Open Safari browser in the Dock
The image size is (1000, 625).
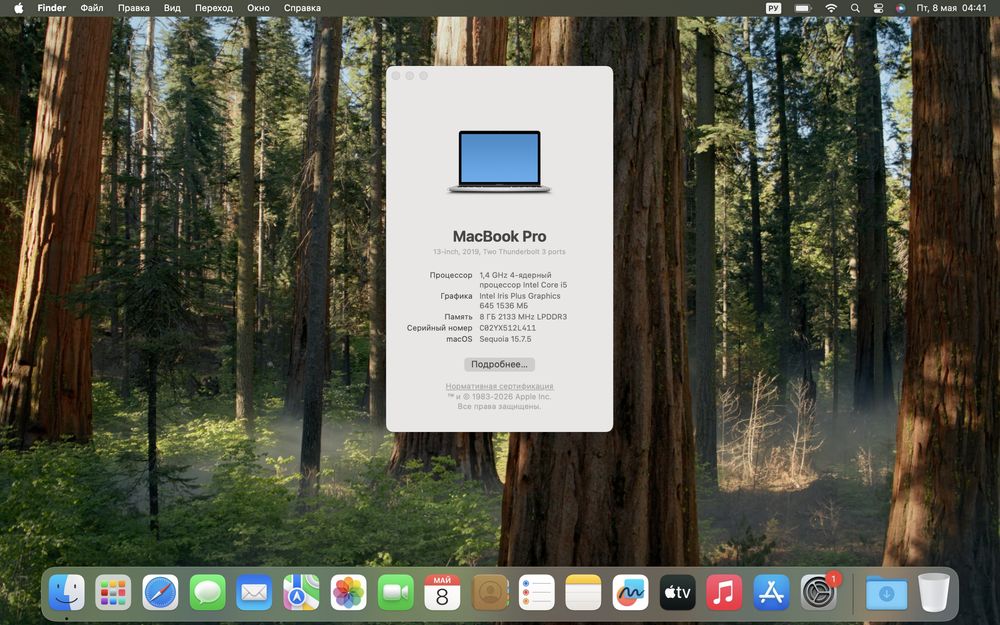[x=160, y=592]
